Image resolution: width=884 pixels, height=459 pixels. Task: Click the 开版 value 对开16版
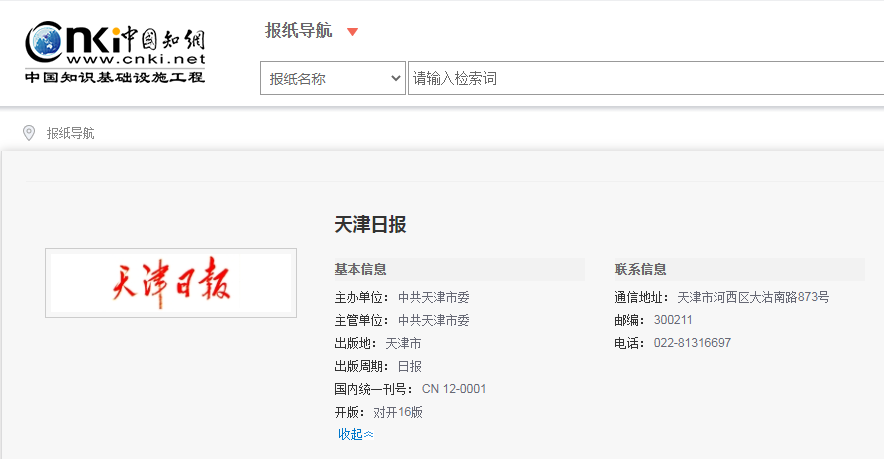[398, 413]
